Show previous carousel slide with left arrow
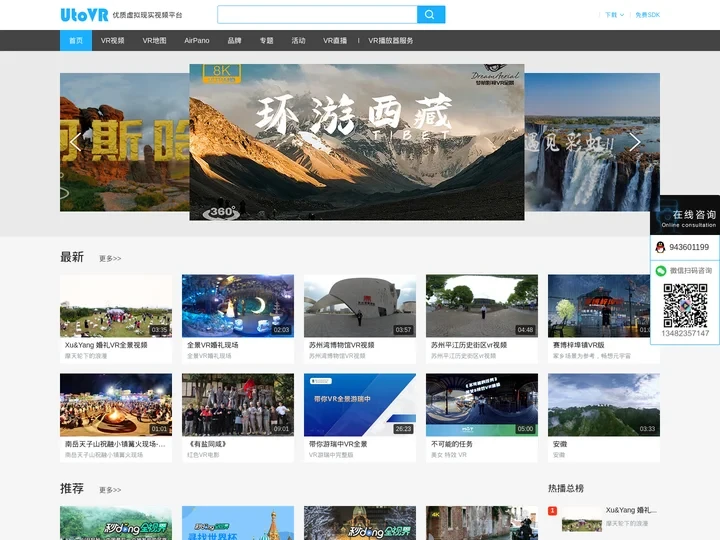The width and height of the screenshot is (720, 540). (75, 142)
